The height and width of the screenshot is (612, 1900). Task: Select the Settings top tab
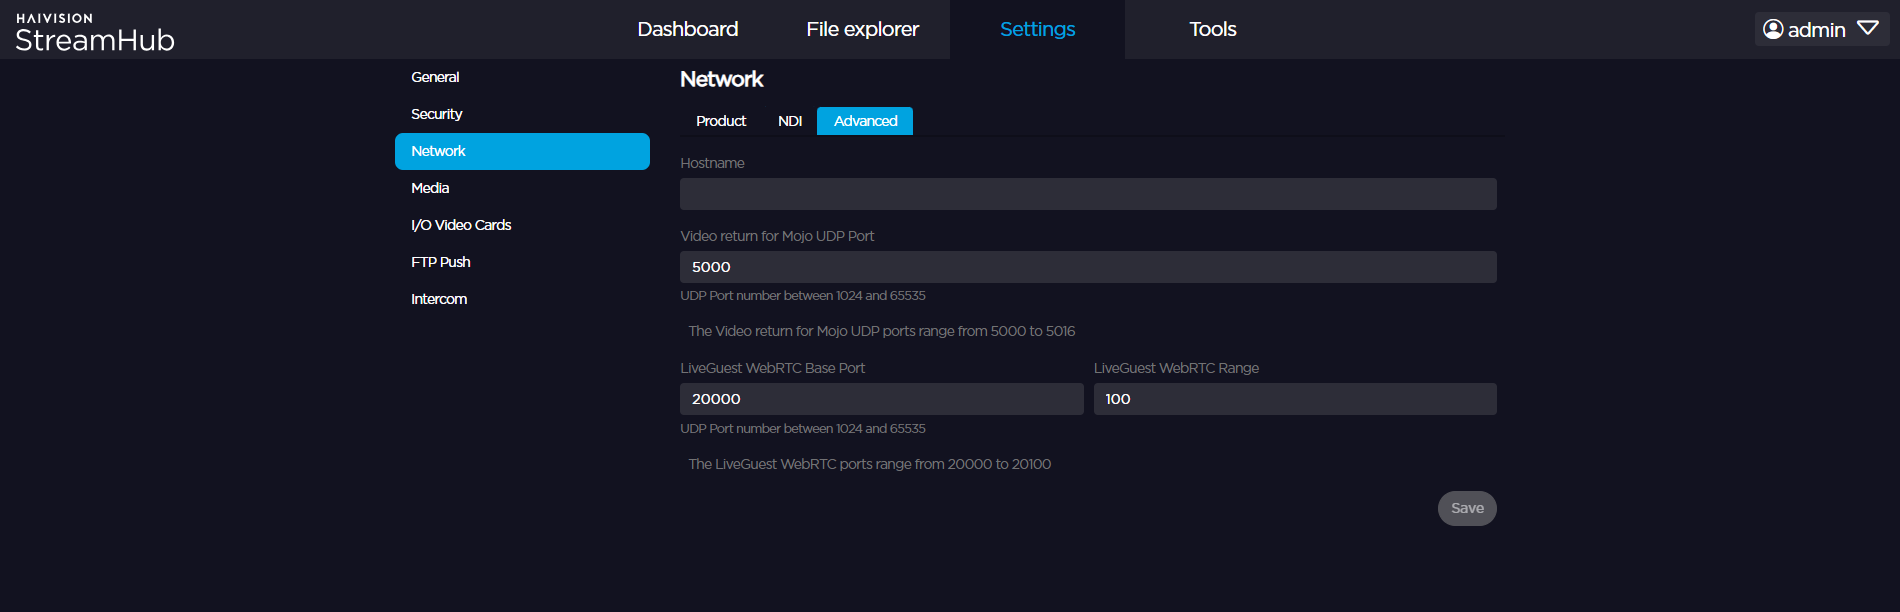pyautogui.click(x=1037, y=29)
